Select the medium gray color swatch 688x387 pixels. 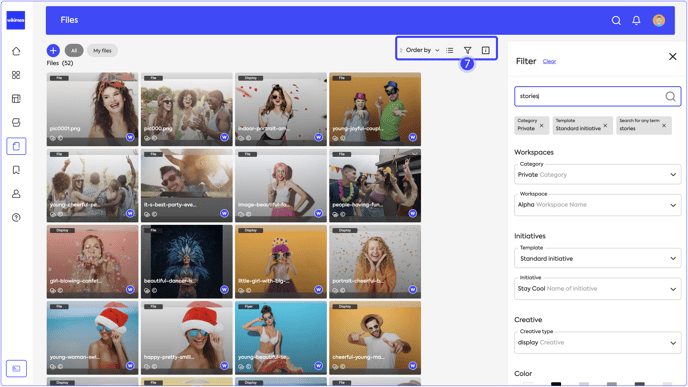coord(612,384)
